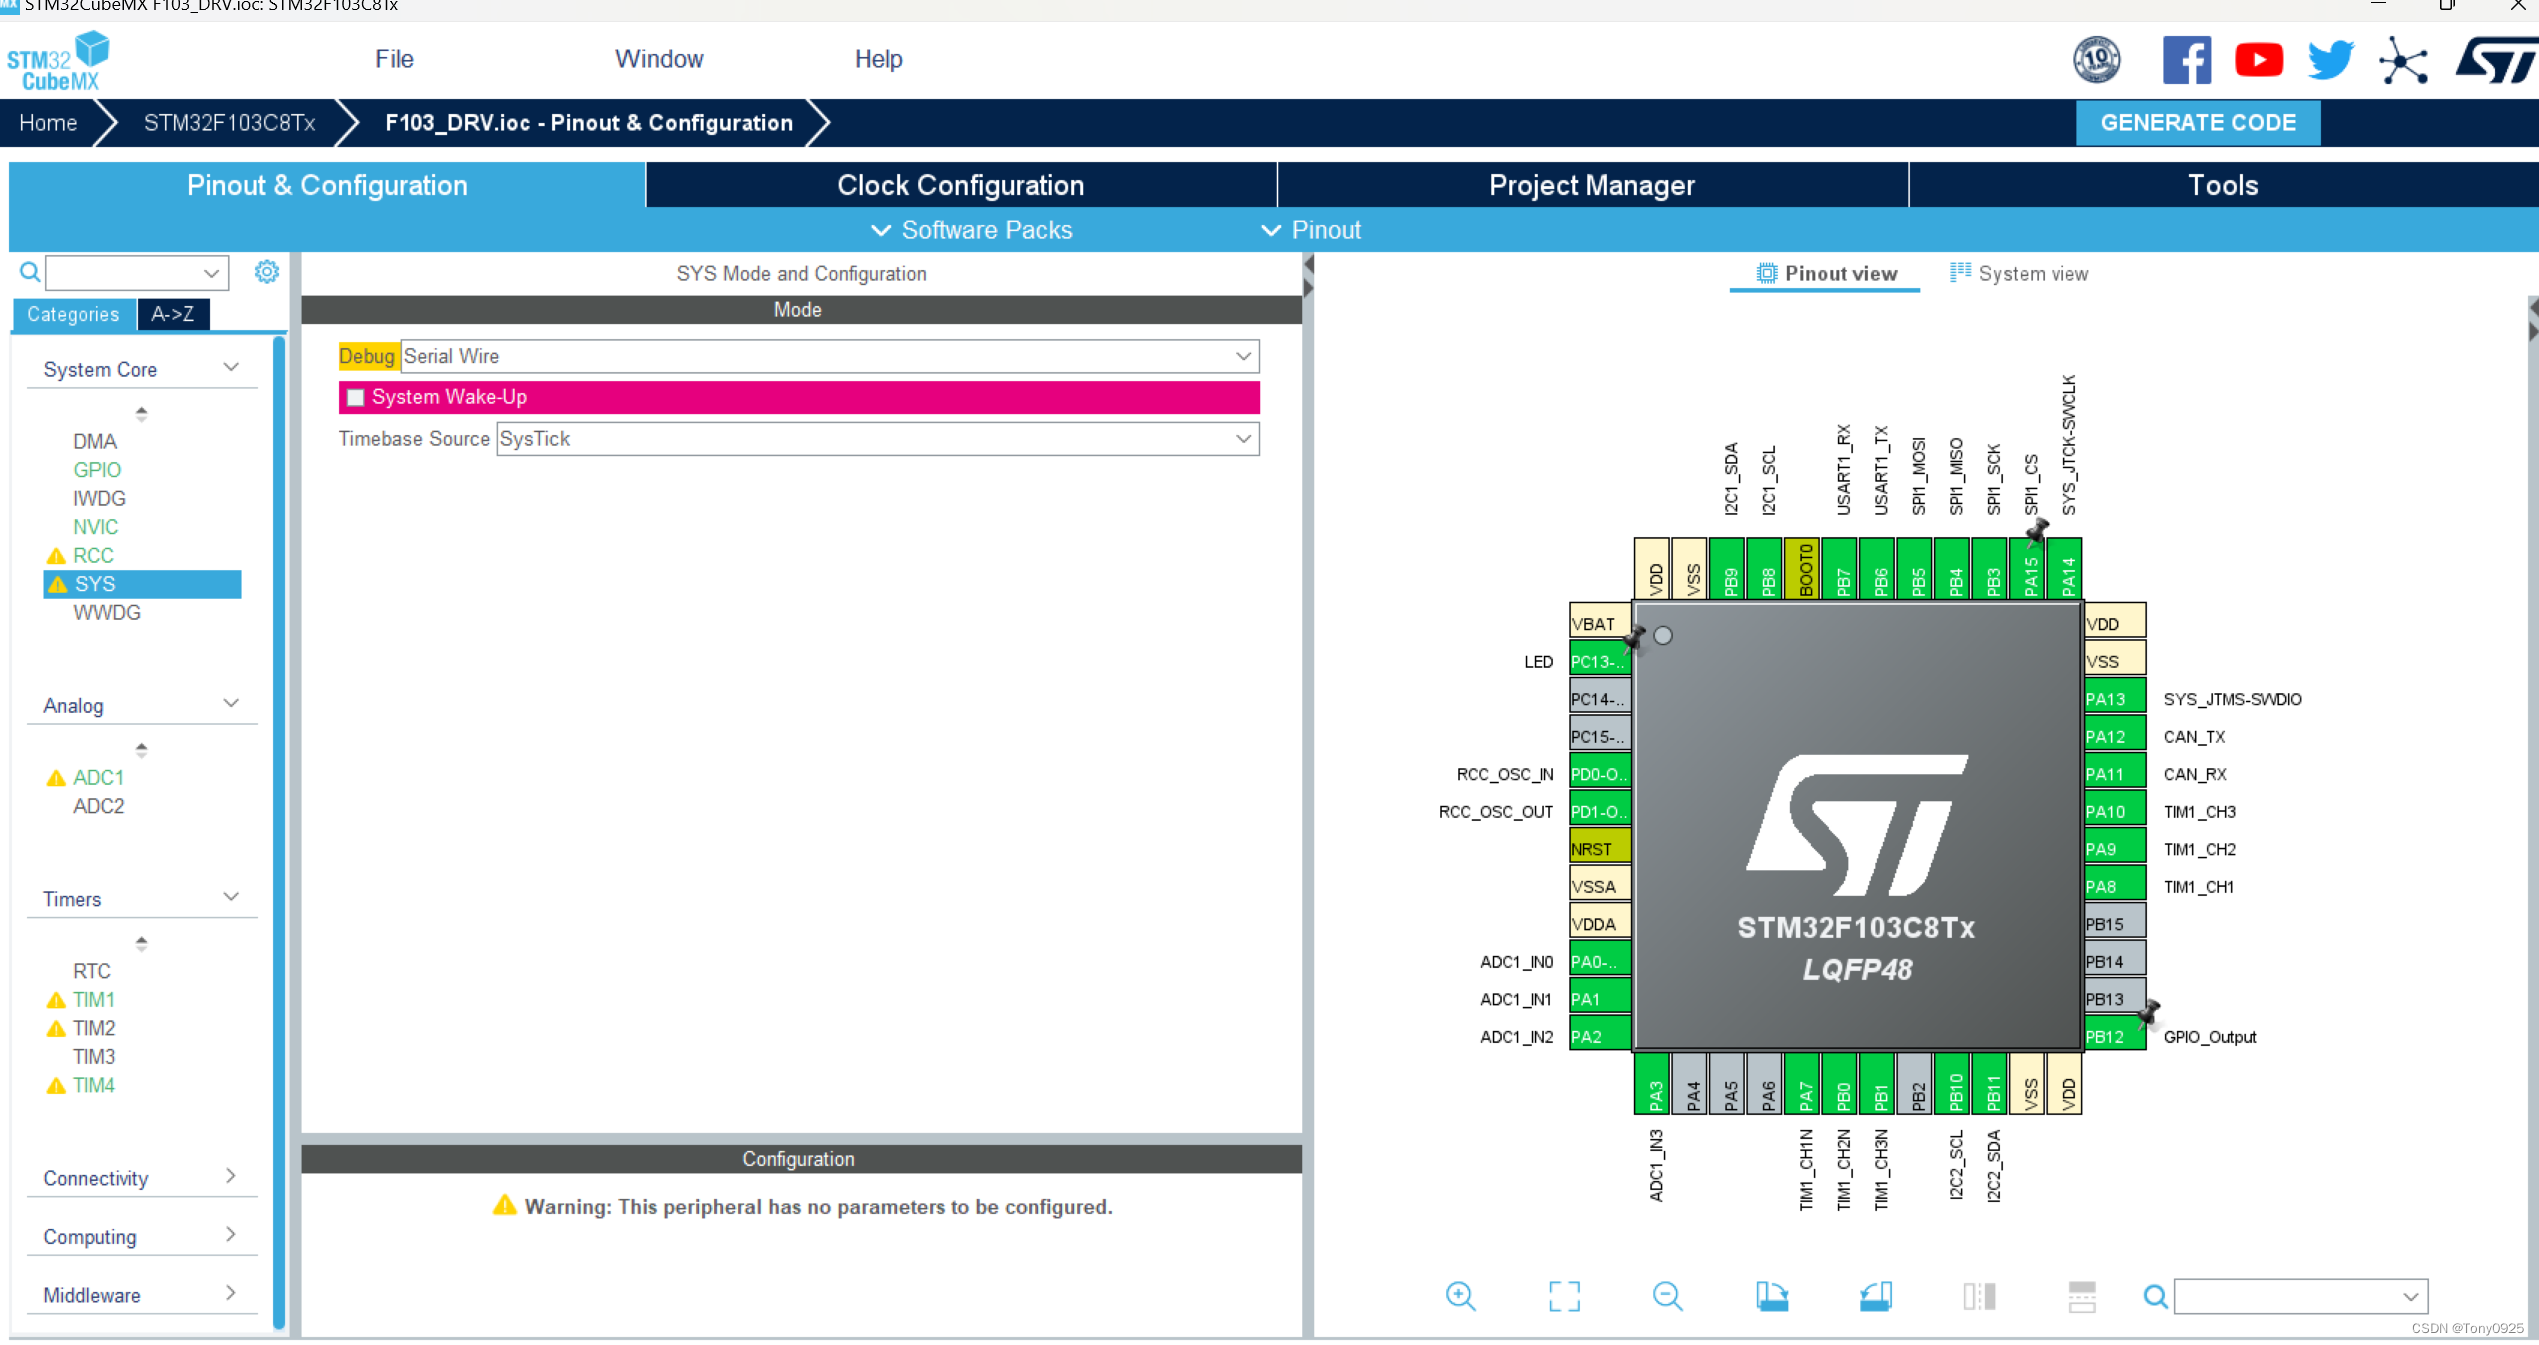Screen dimensions: 2539x1345
Task: Select the Categories tab
Action: click(x=73, y=314)
